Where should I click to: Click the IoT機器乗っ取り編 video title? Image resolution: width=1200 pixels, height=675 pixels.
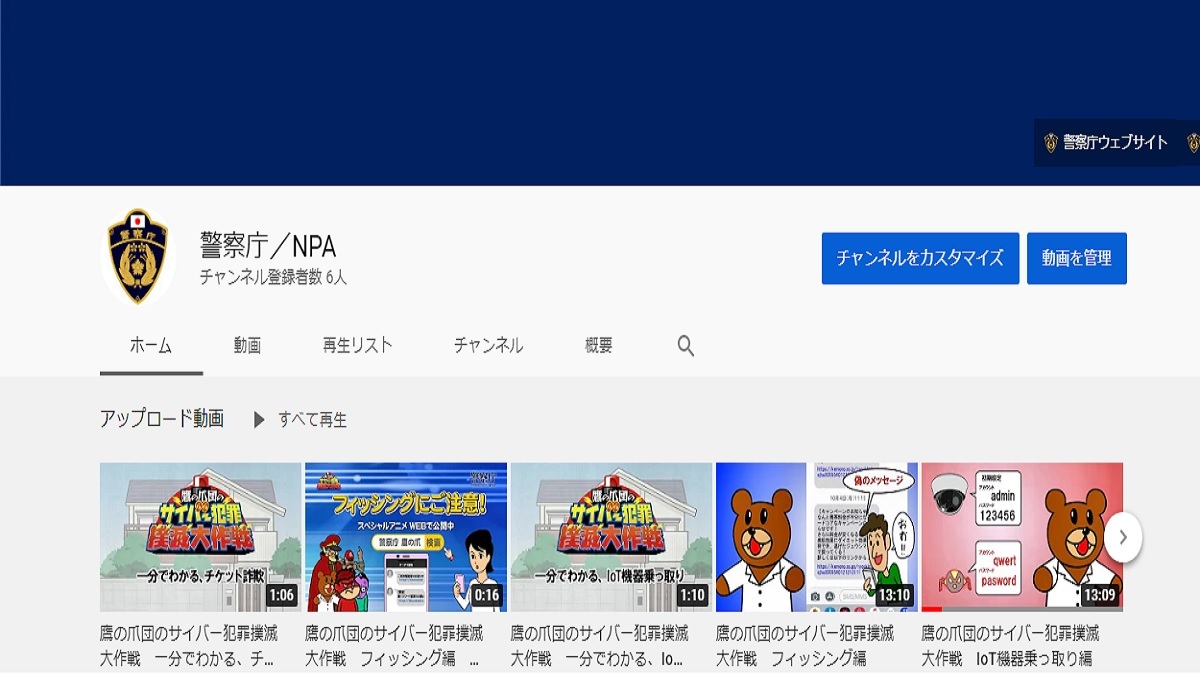[x=1011, y=646]
